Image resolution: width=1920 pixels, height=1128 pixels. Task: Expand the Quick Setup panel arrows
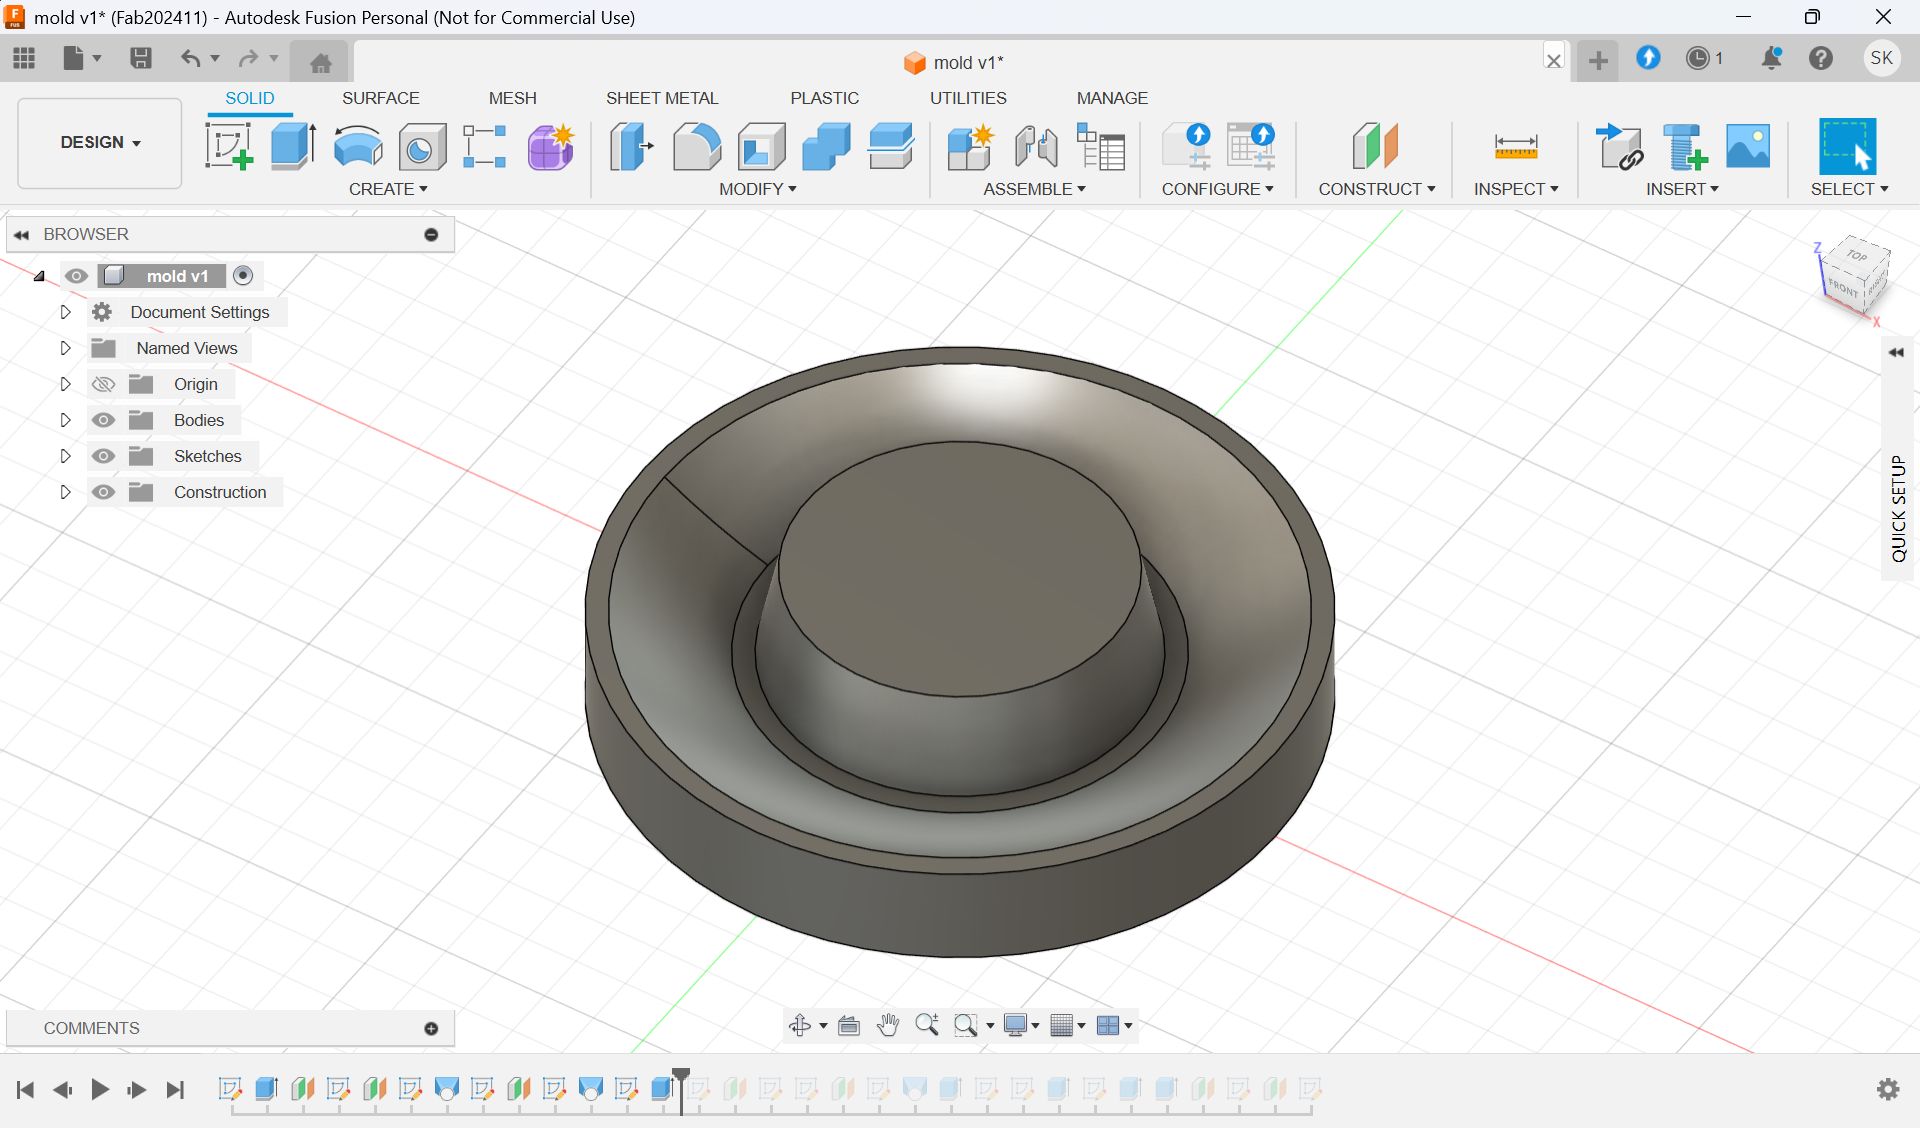[1896, 352]
